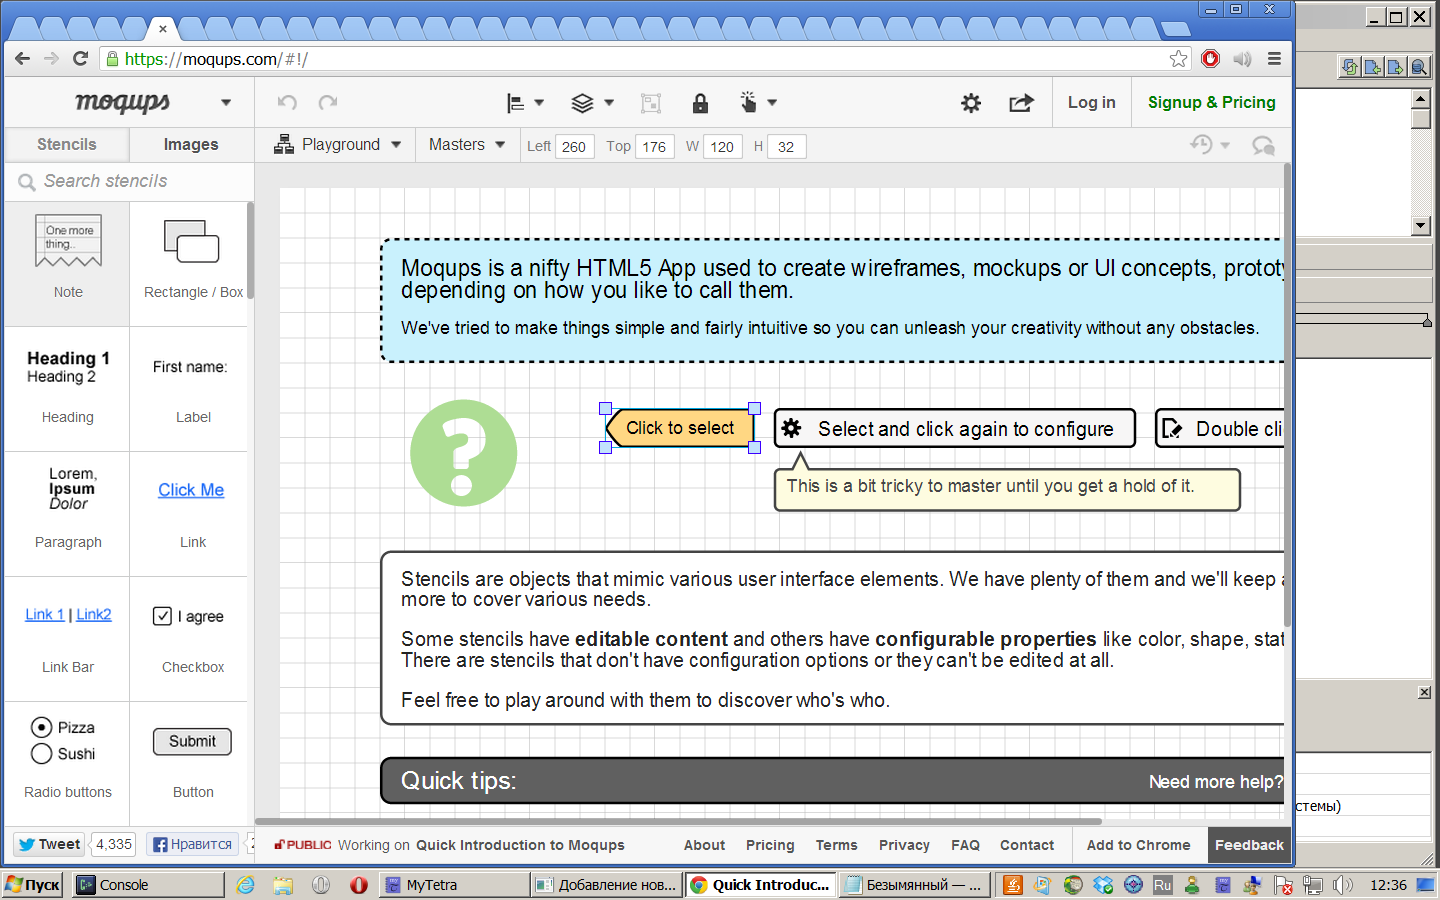Click the green question mark circle stencil

[x=464, y=453]
